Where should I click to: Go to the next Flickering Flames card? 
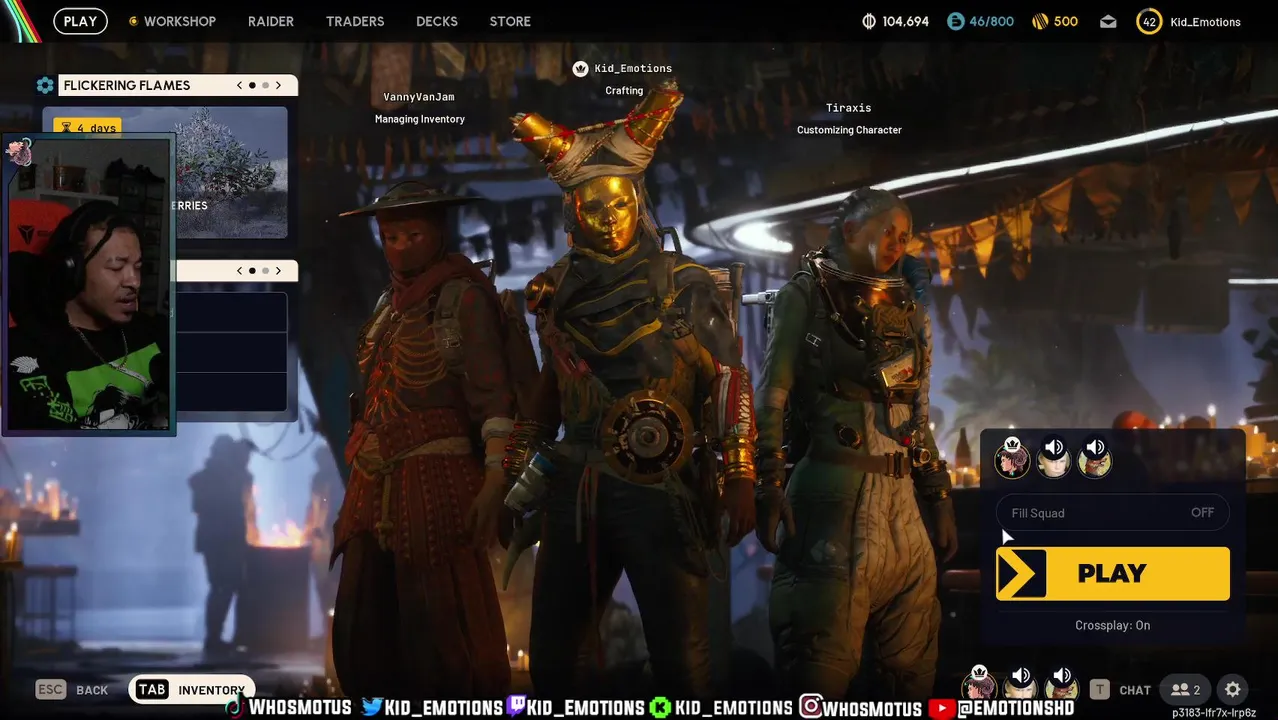[278, 85]
